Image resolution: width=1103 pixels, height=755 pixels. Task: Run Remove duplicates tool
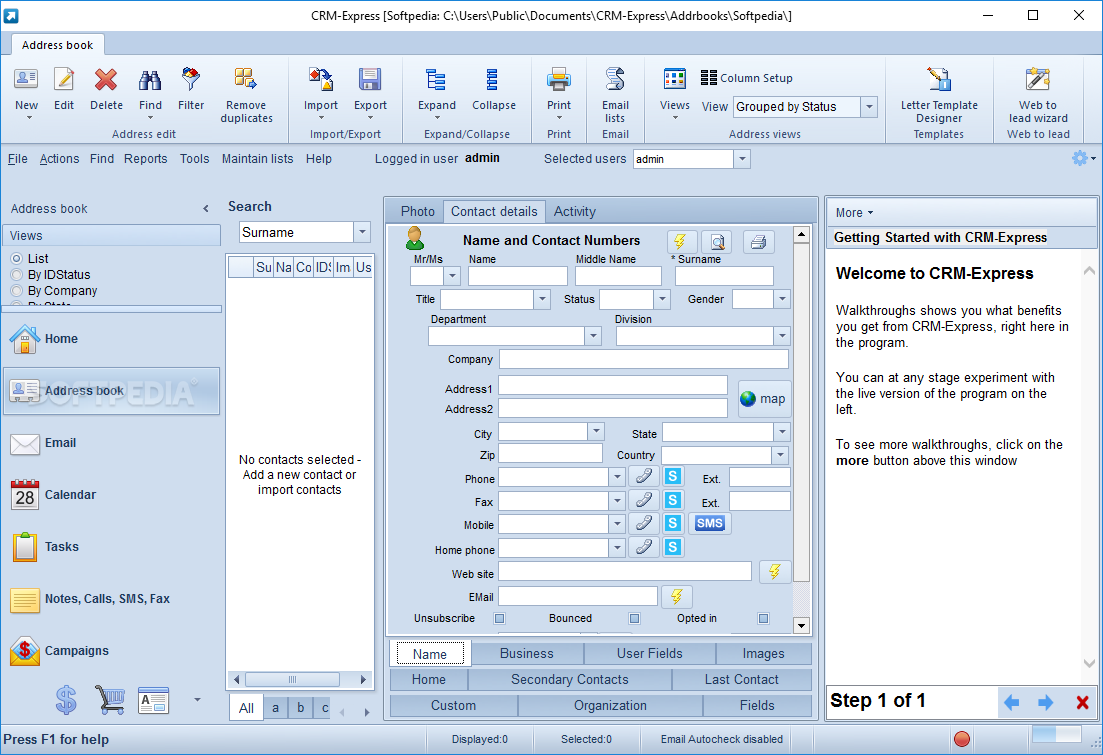(x=246, y=78)
